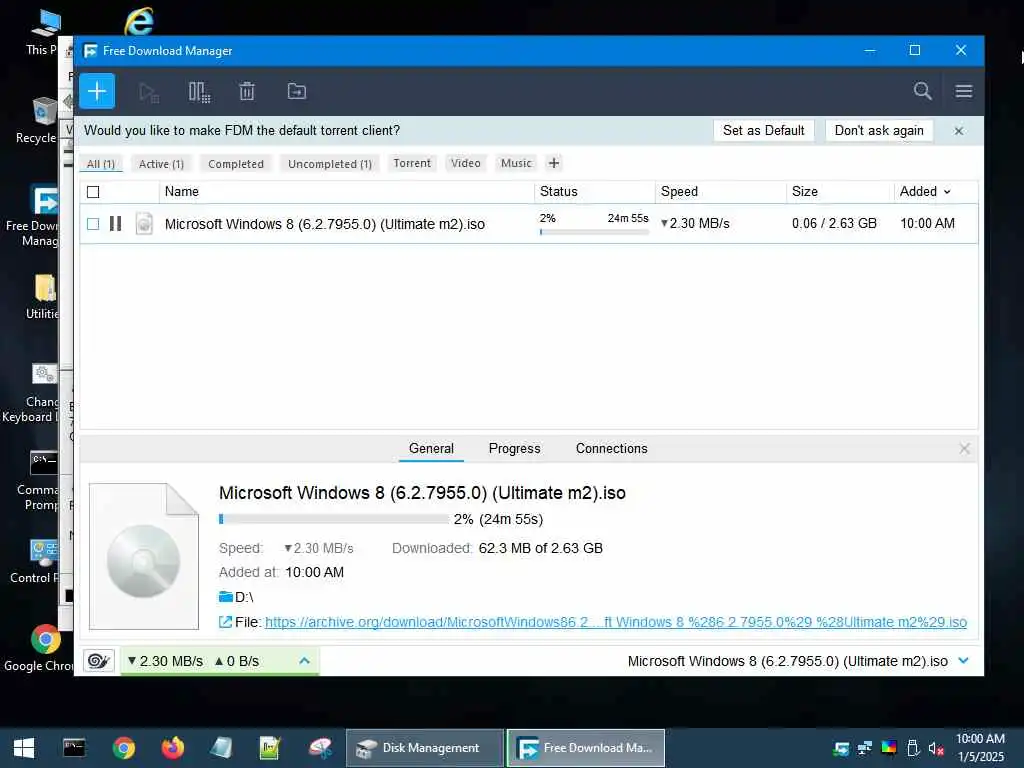The height and width of the screenshot is (768, 1024).
Task: Click the start downloads toolbar icon
Action: pos(149,91)
